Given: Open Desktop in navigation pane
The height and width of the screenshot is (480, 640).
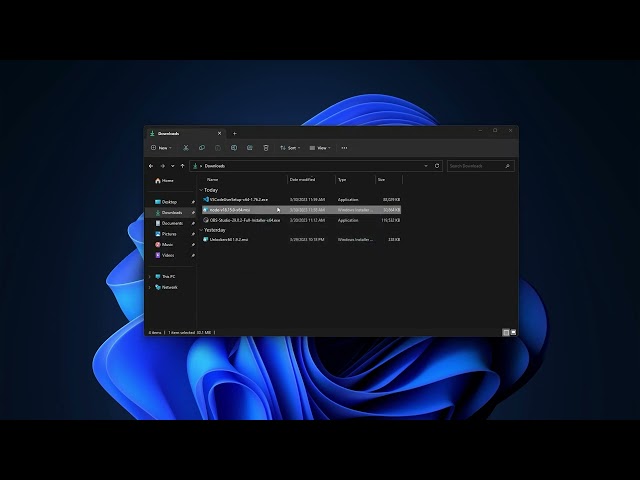Looking at the screenshot, I should click(x=166, y=202).
